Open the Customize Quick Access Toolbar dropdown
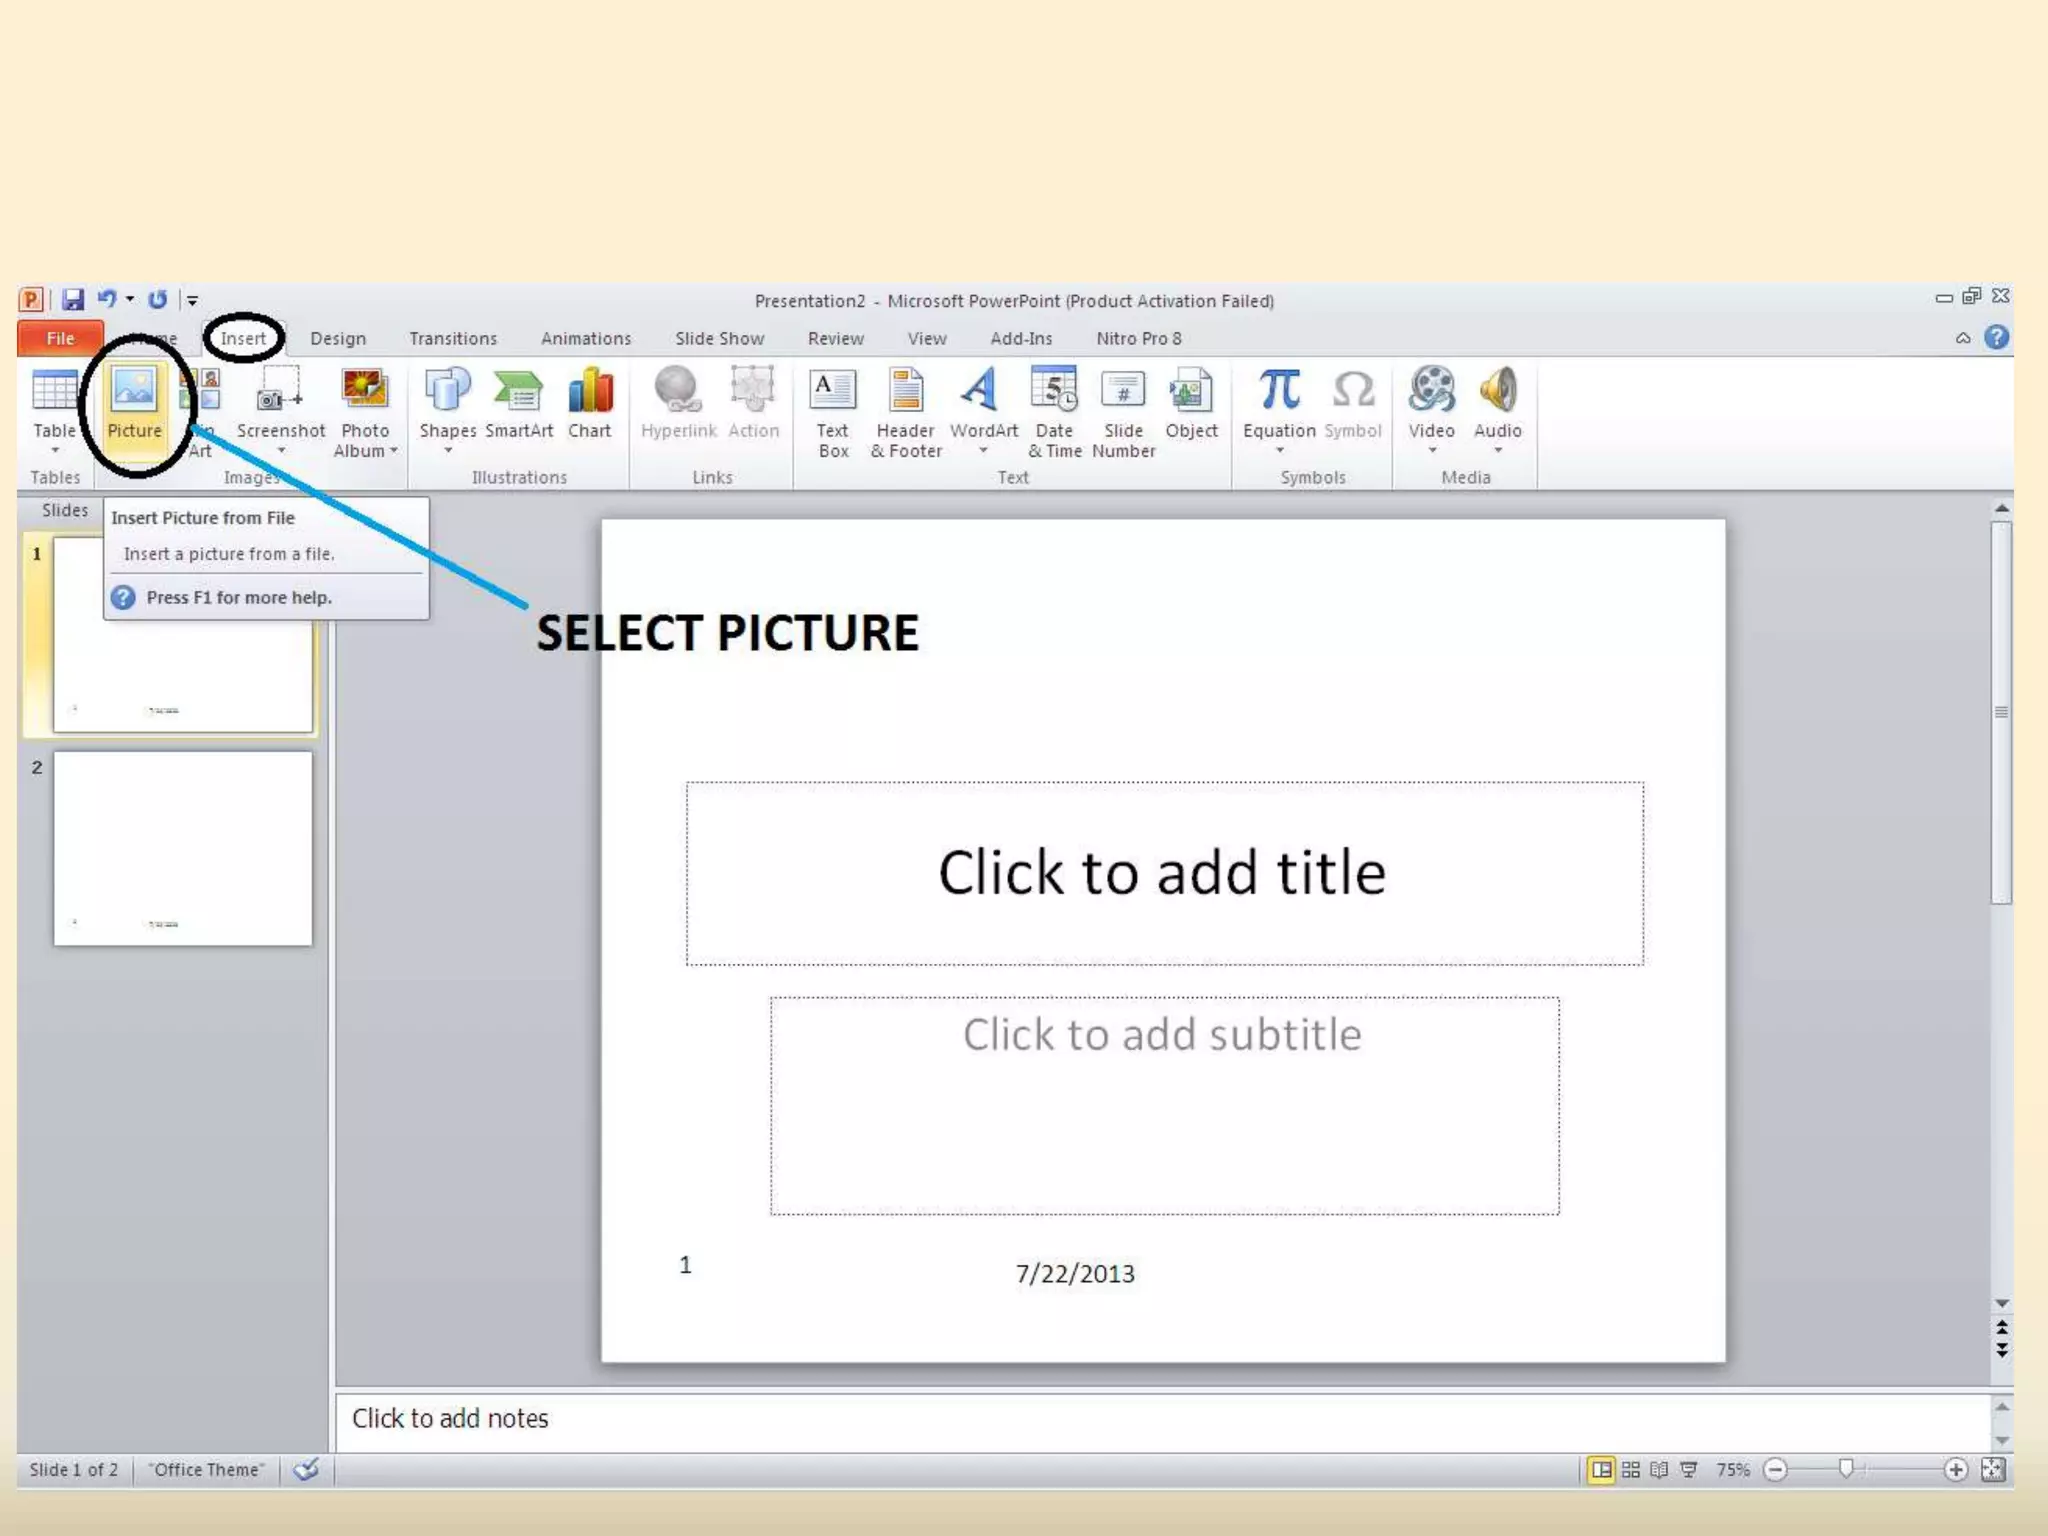 click(x=192, y=299)
